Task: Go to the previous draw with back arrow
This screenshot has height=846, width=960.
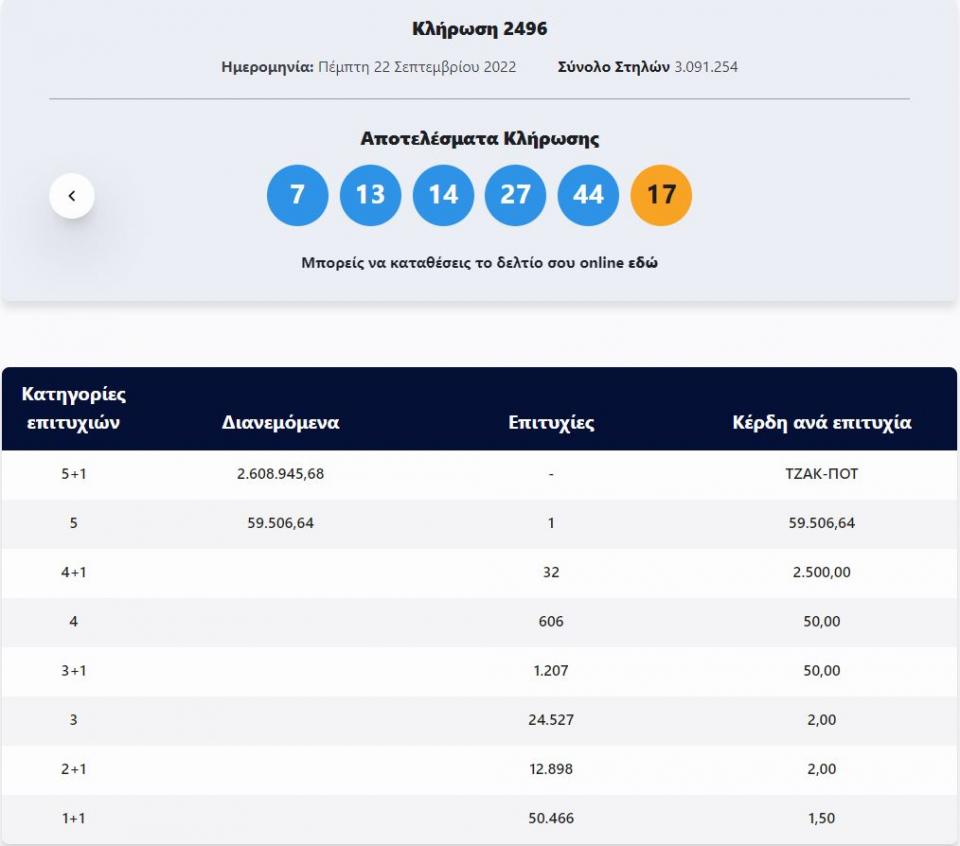Action: pyautogui.click(x=72, y=196)
